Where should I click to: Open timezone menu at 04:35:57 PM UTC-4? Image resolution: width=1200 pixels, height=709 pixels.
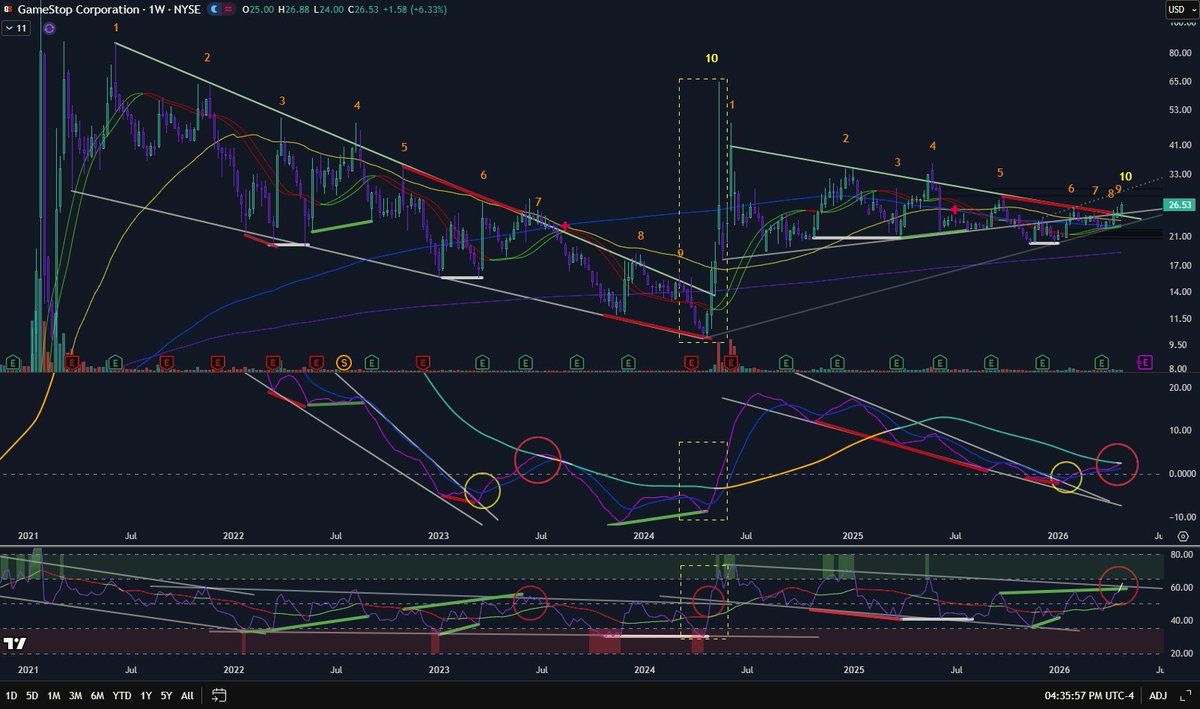tap(1090, 694)
